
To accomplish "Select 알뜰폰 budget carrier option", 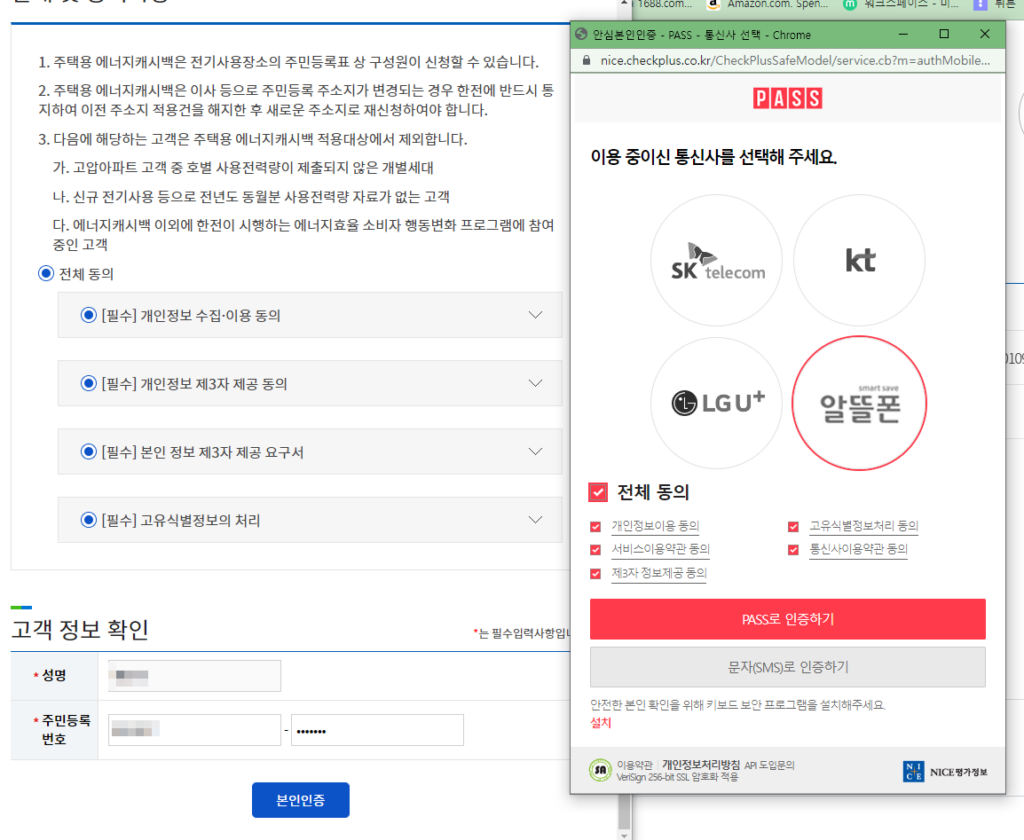I will click(x=859, y=403).
